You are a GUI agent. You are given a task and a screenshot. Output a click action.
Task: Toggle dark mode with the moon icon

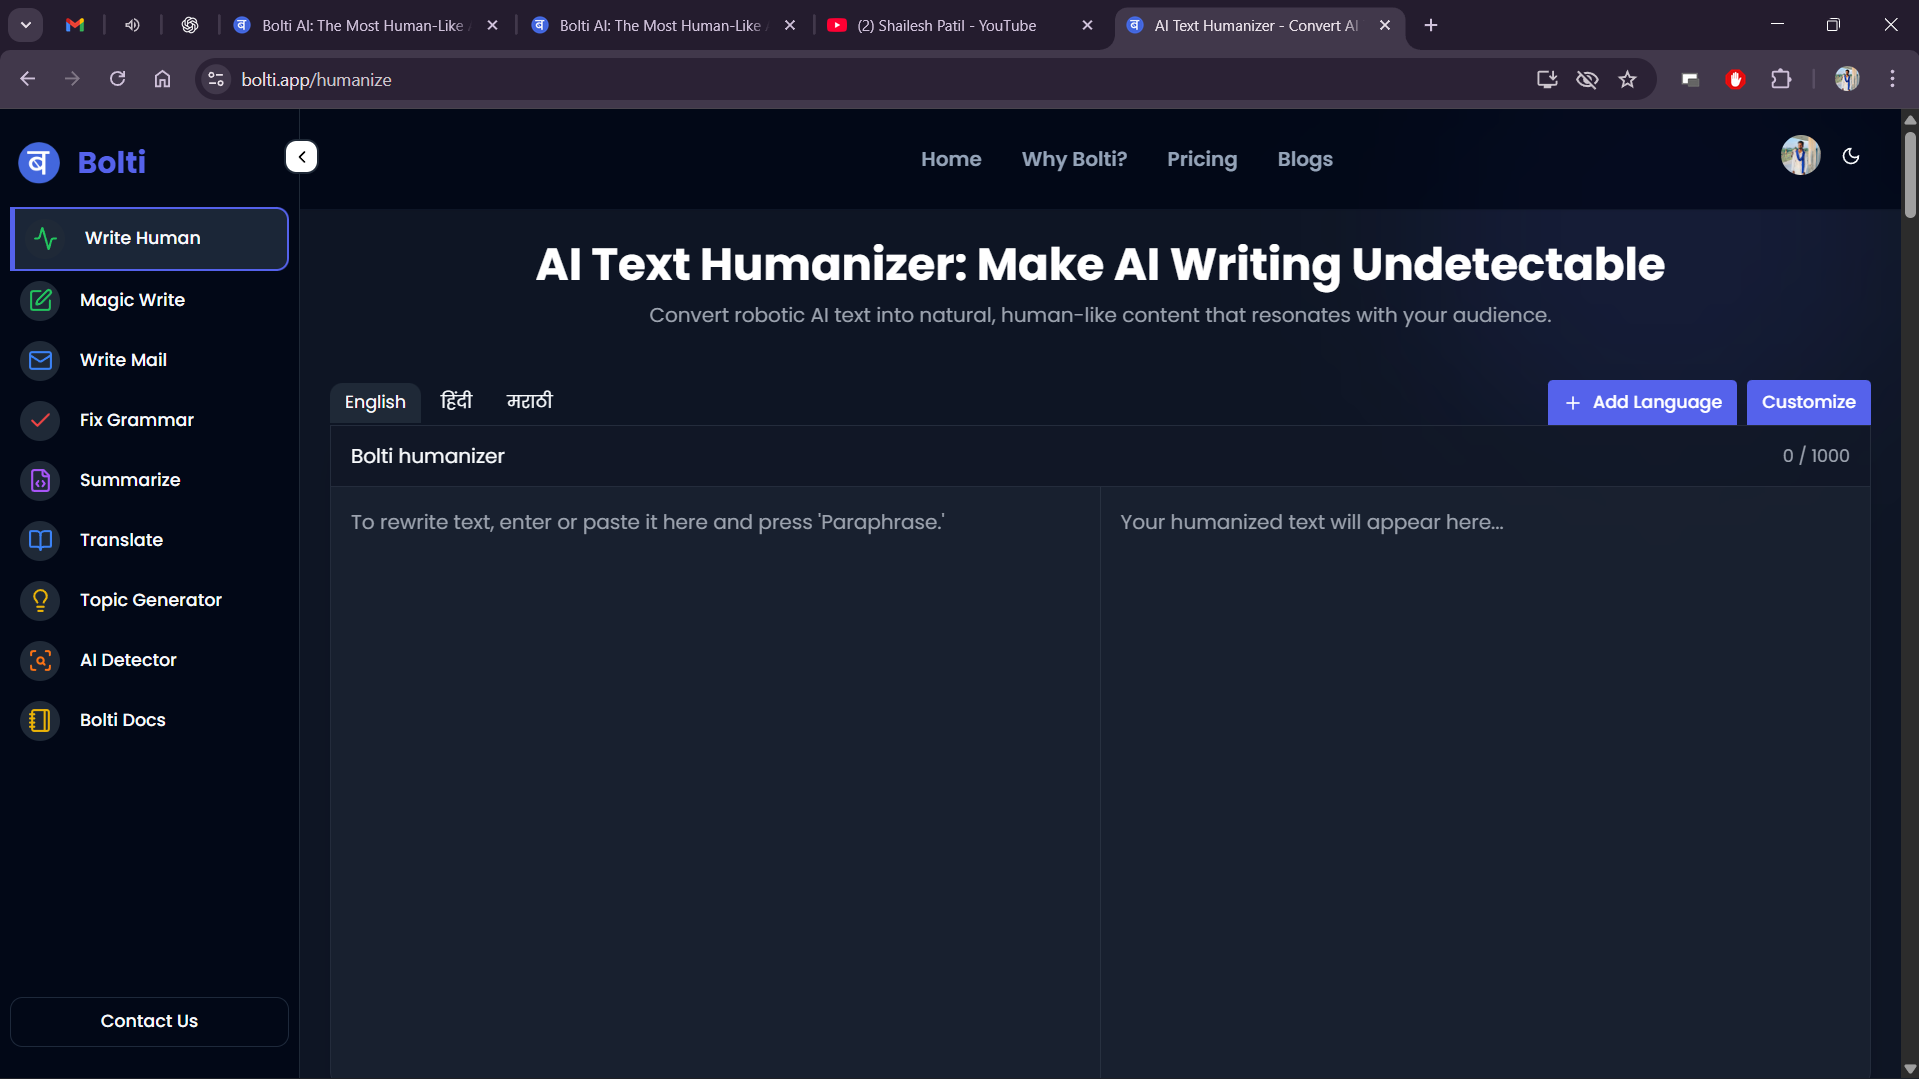[x=1850, y=156]
